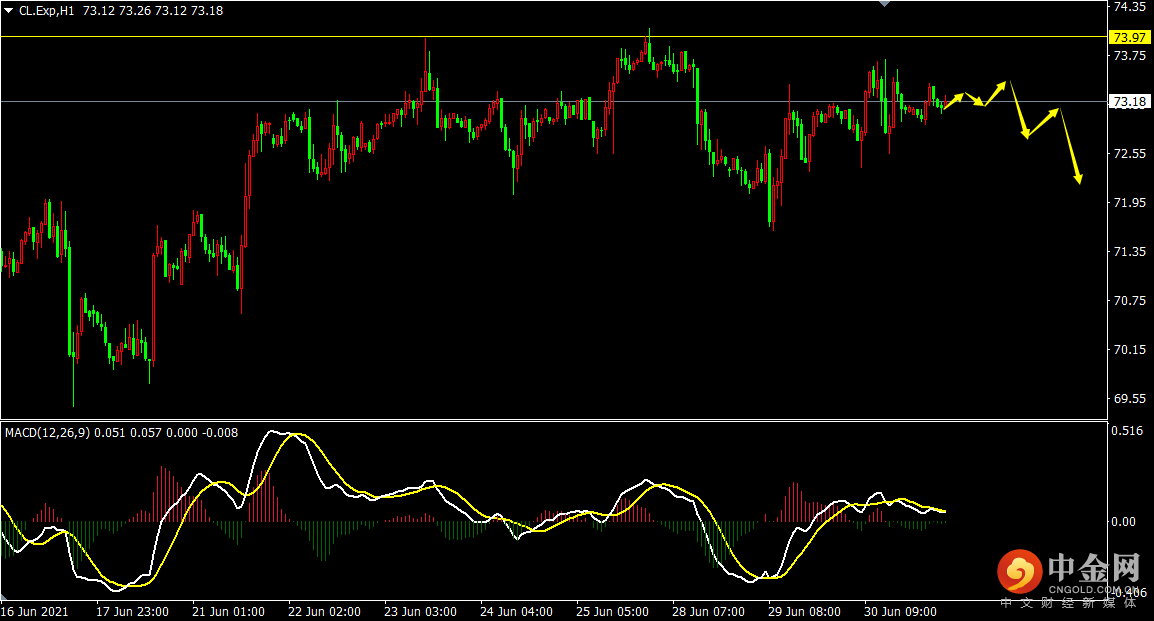Click the 22 Jun 02:00 time label

325,611
